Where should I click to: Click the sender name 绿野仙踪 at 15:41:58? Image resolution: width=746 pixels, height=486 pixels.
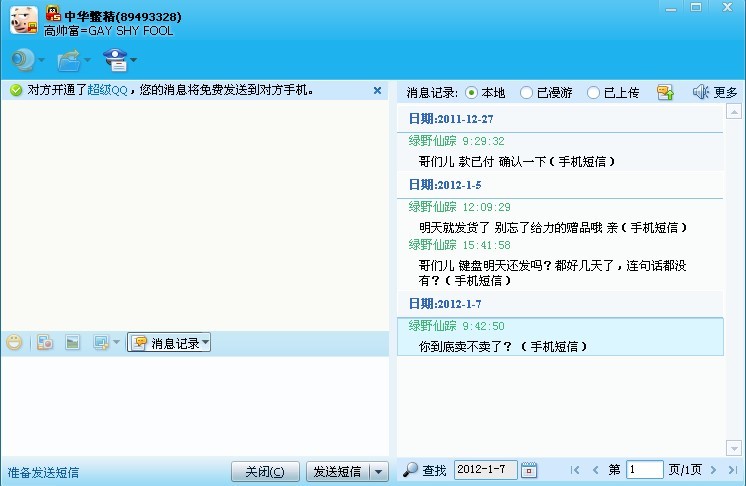pyautogui.click(x=432, y=245)
